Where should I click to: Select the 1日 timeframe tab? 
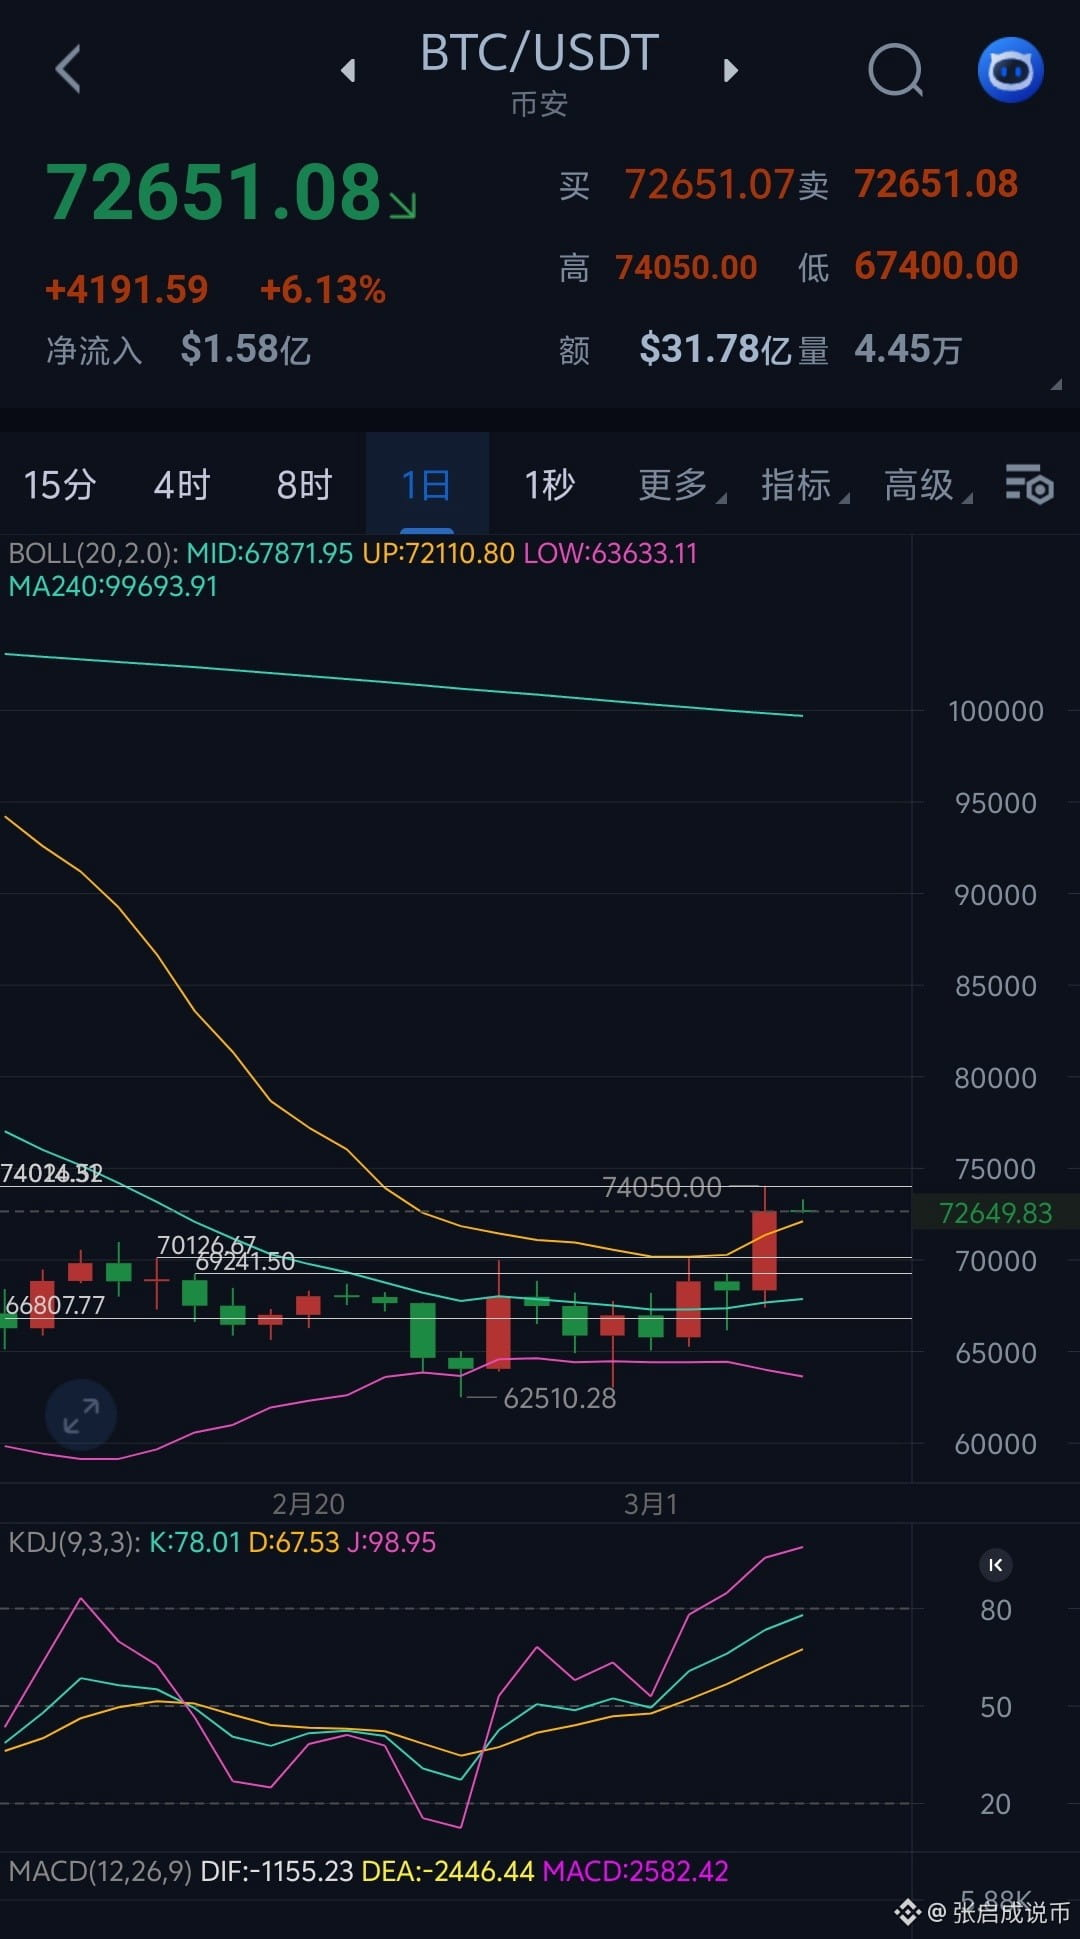click(x=427, y=485)
